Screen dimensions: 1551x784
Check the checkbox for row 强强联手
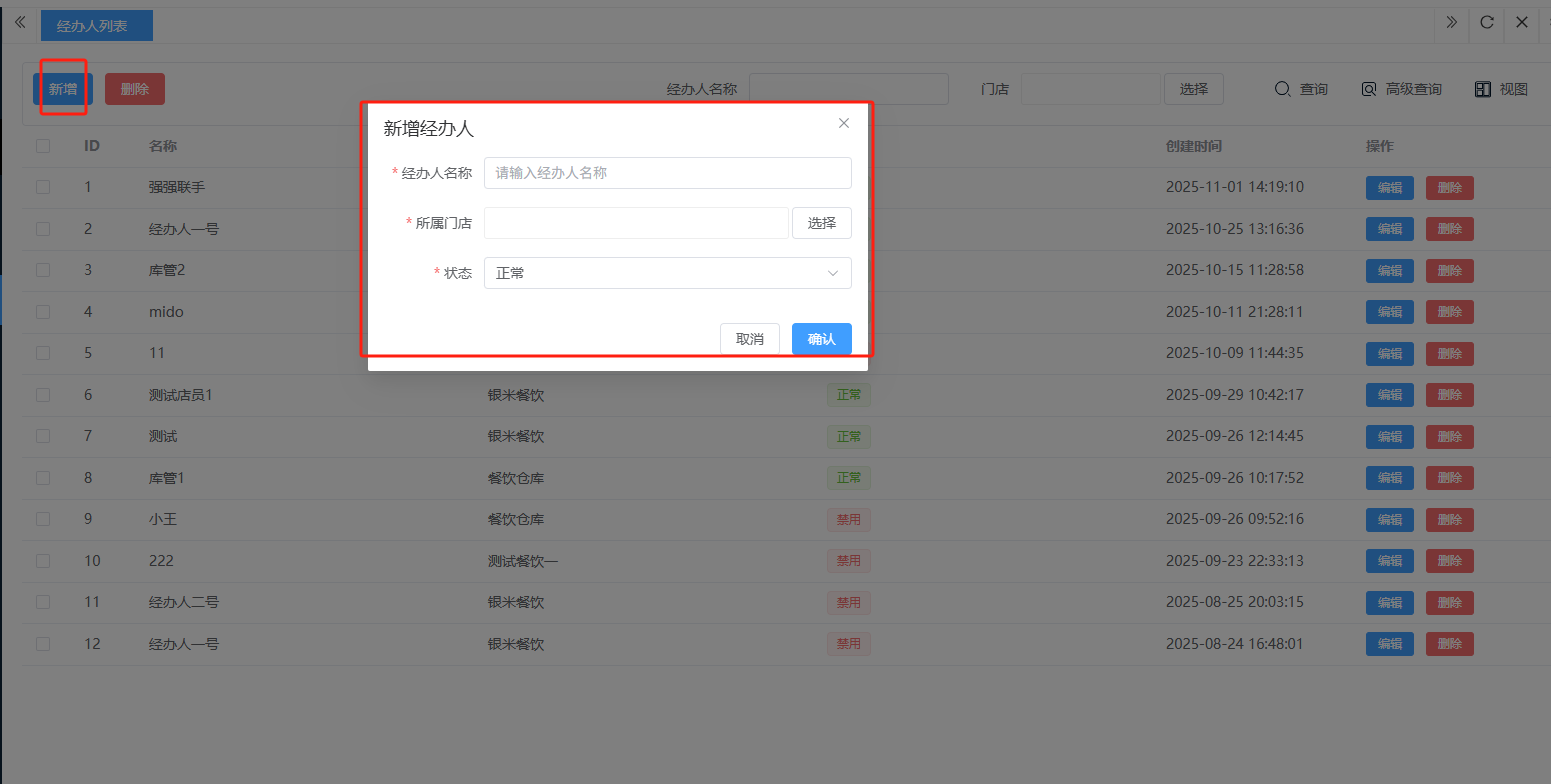43,187
